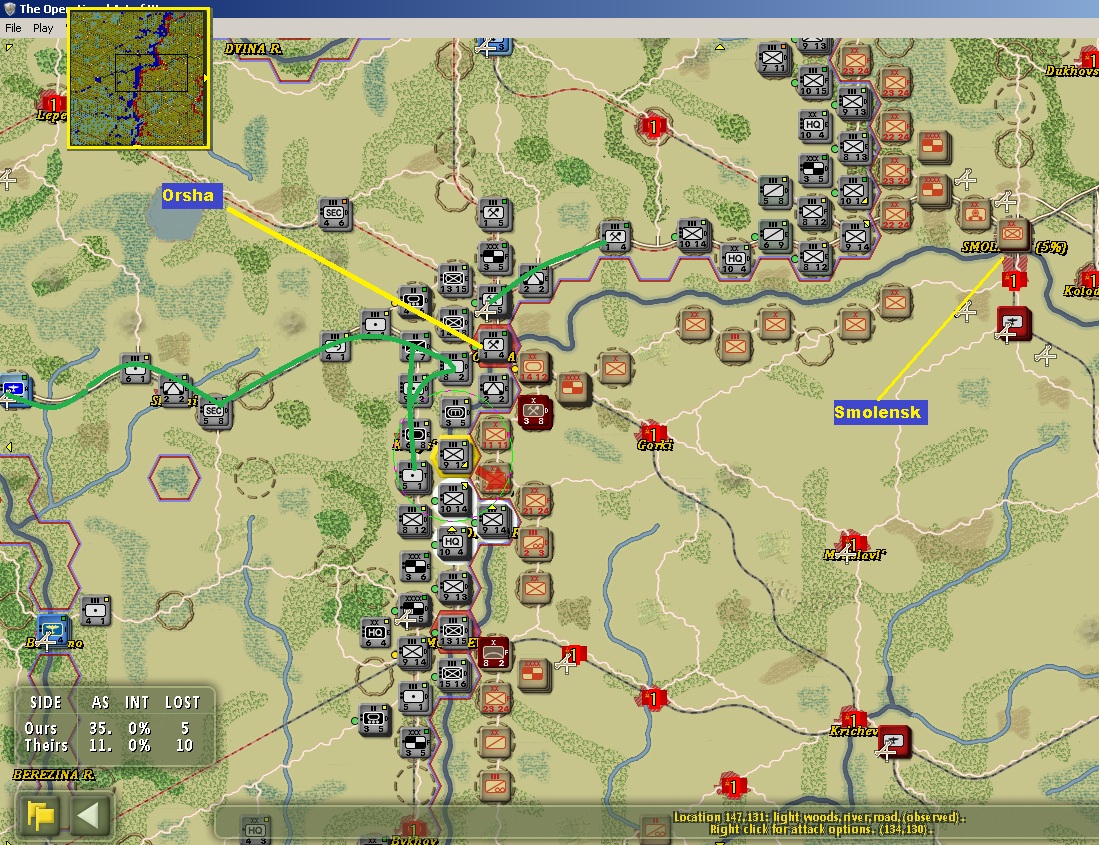The height and width of the screenshot is (845, 1099).
Task: Select the dark red engineer unit 3 8
Action: (535, 411)
